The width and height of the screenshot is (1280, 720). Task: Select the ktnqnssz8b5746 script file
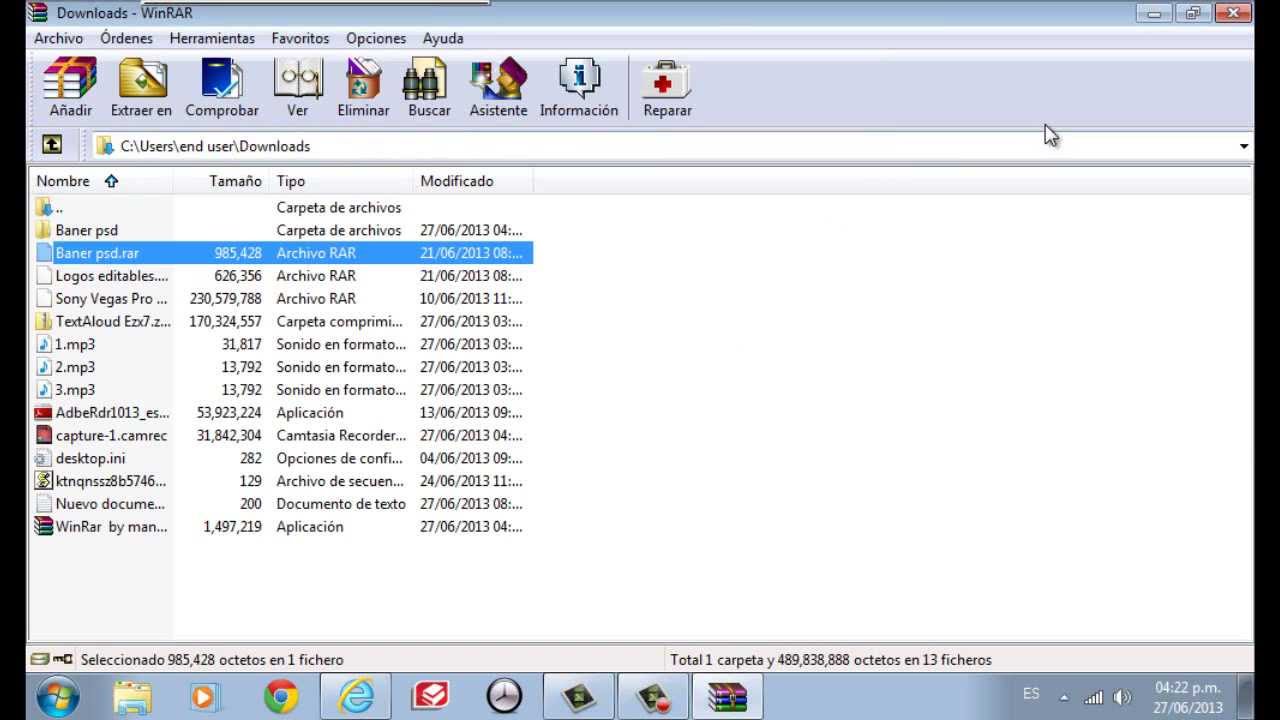tap(280, 481)
